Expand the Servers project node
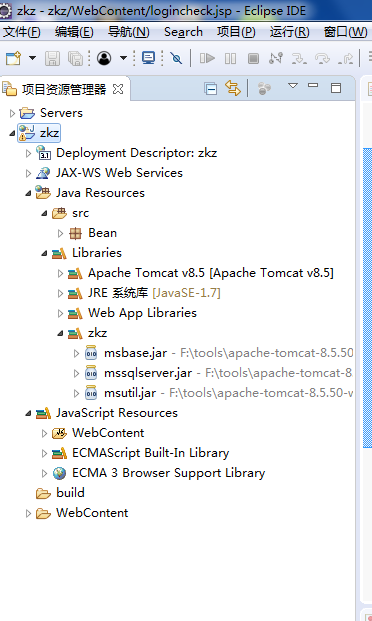Image resolution: width=372 pixels, height=621 pixels. point(12,114)
